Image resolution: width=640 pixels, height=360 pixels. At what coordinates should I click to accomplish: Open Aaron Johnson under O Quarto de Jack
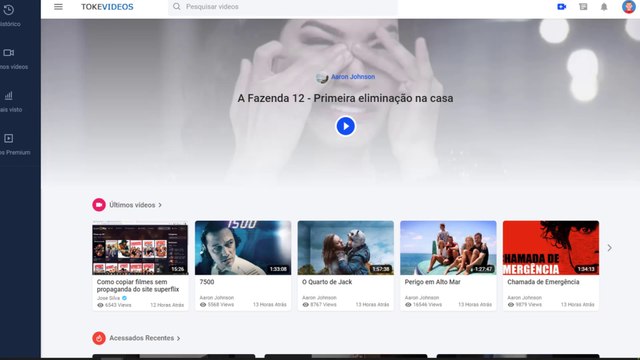pos(320,298)
